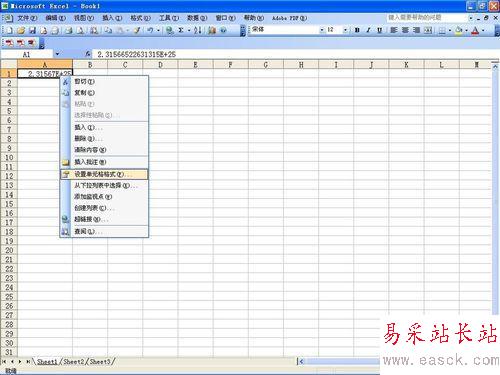Center cell text
Screen dimensions: 500x375
405,30
